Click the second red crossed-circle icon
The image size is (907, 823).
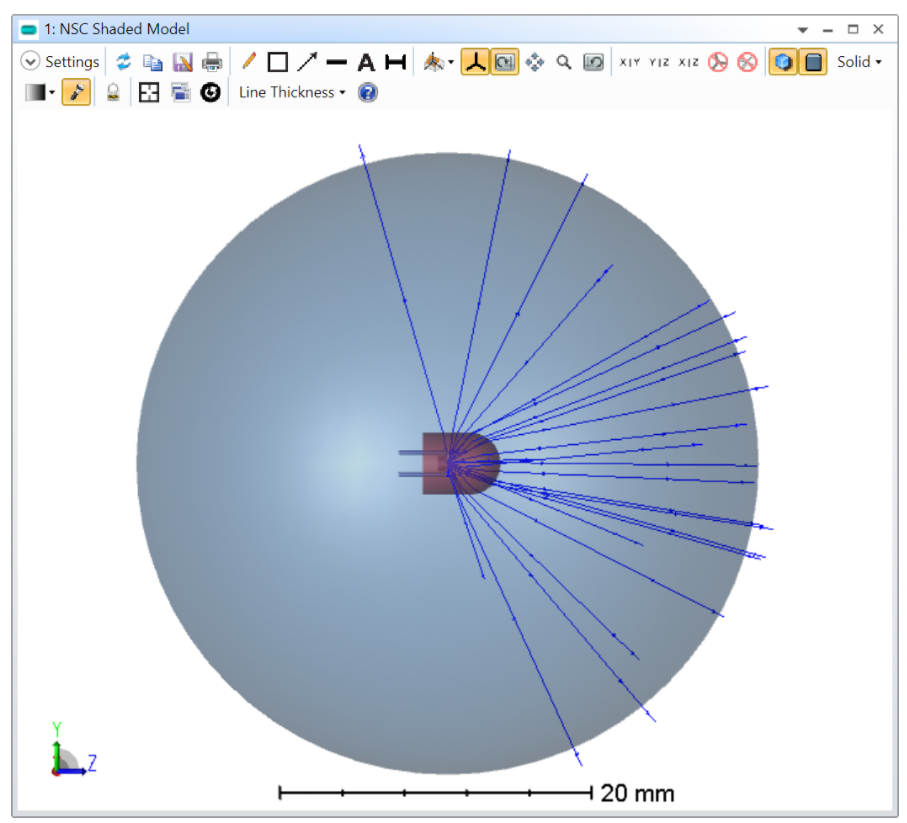click(x=747, y=61)
